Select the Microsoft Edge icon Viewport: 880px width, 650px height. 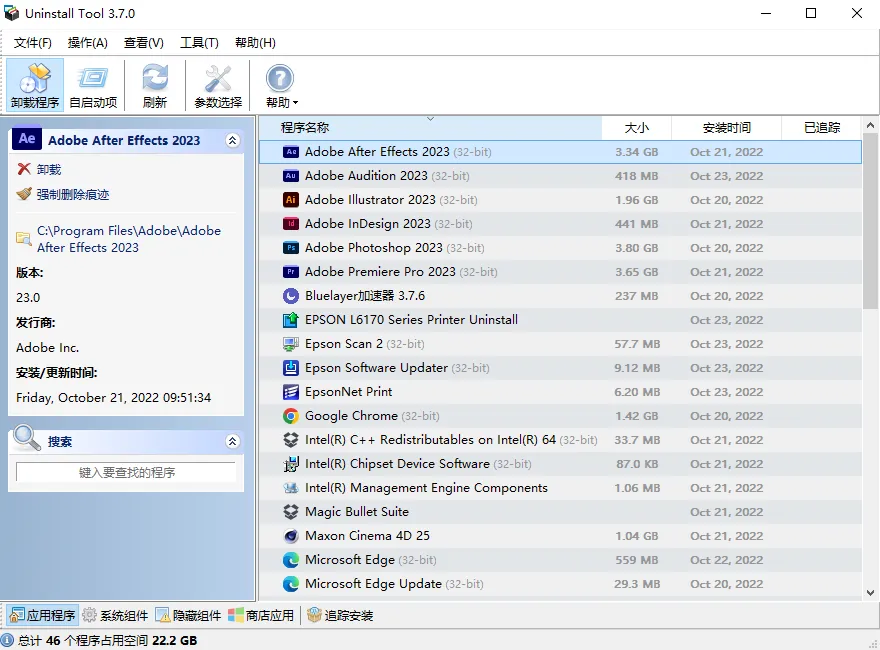coord(291,560)
